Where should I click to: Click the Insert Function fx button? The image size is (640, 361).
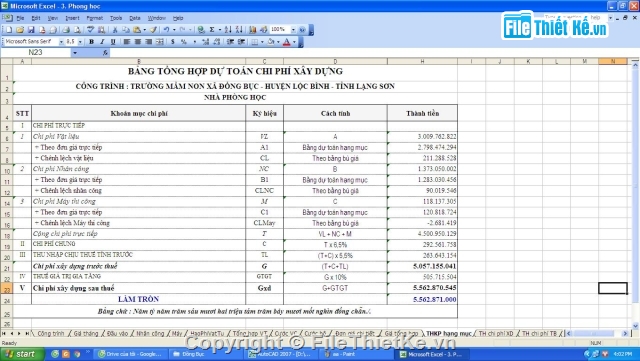(105, 53)
